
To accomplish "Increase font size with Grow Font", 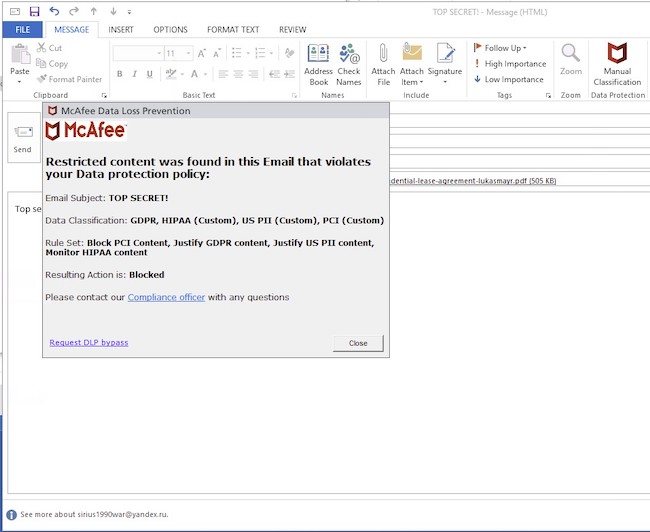I will pos(202,53).
